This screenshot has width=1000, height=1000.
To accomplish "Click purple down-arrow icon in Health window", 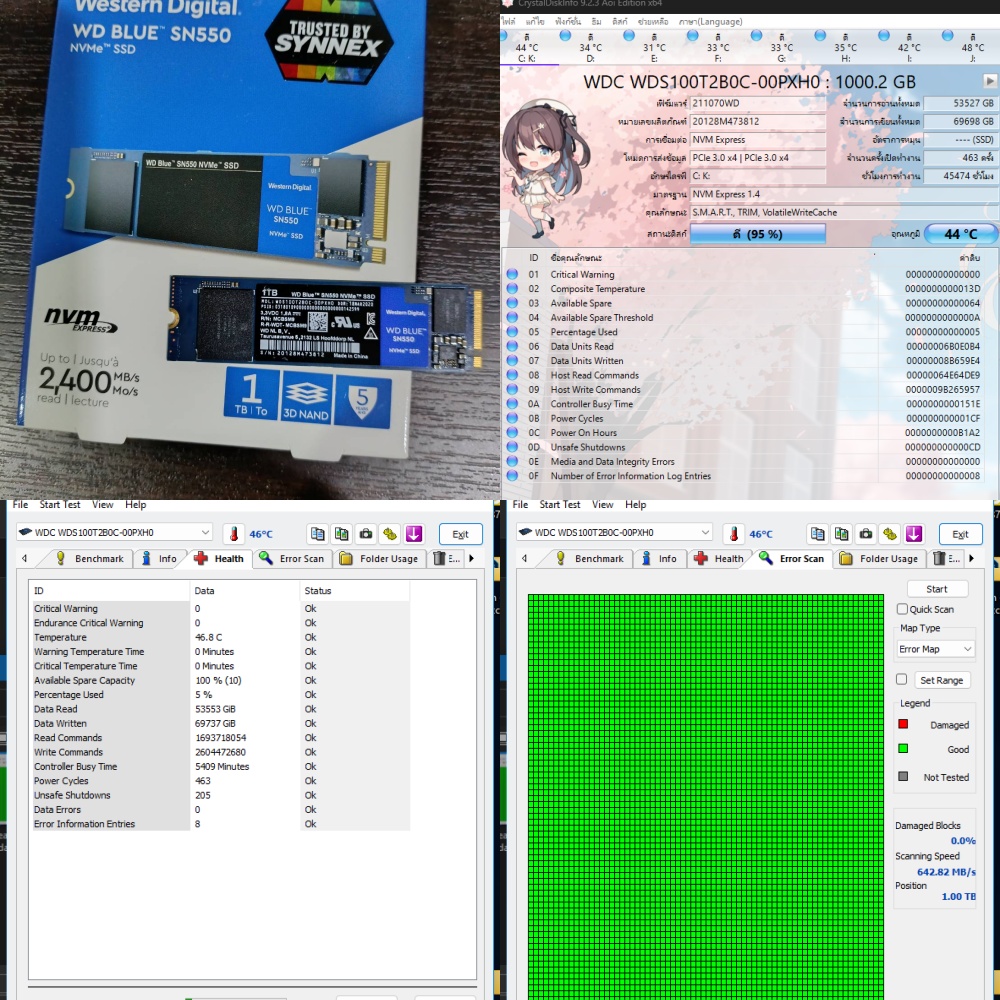I will [414, 534].
